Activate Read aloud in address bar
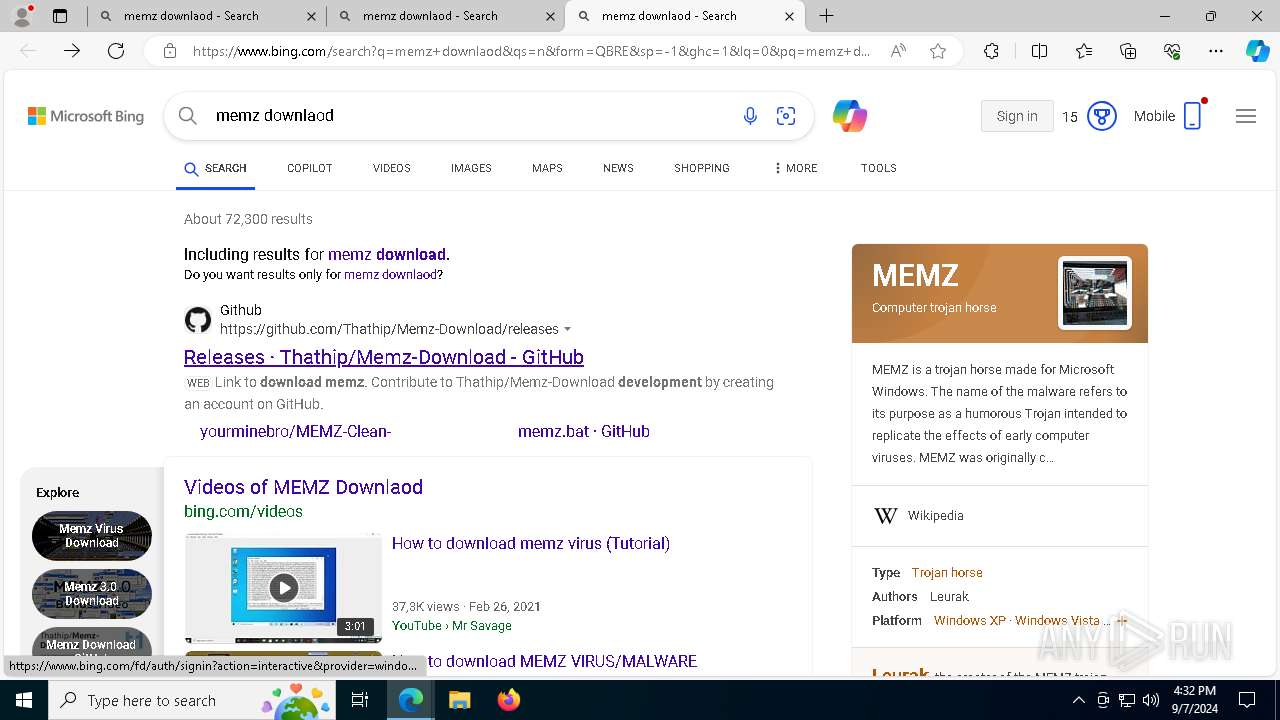The image size is (1280, 720). click(x=898, y=51)
